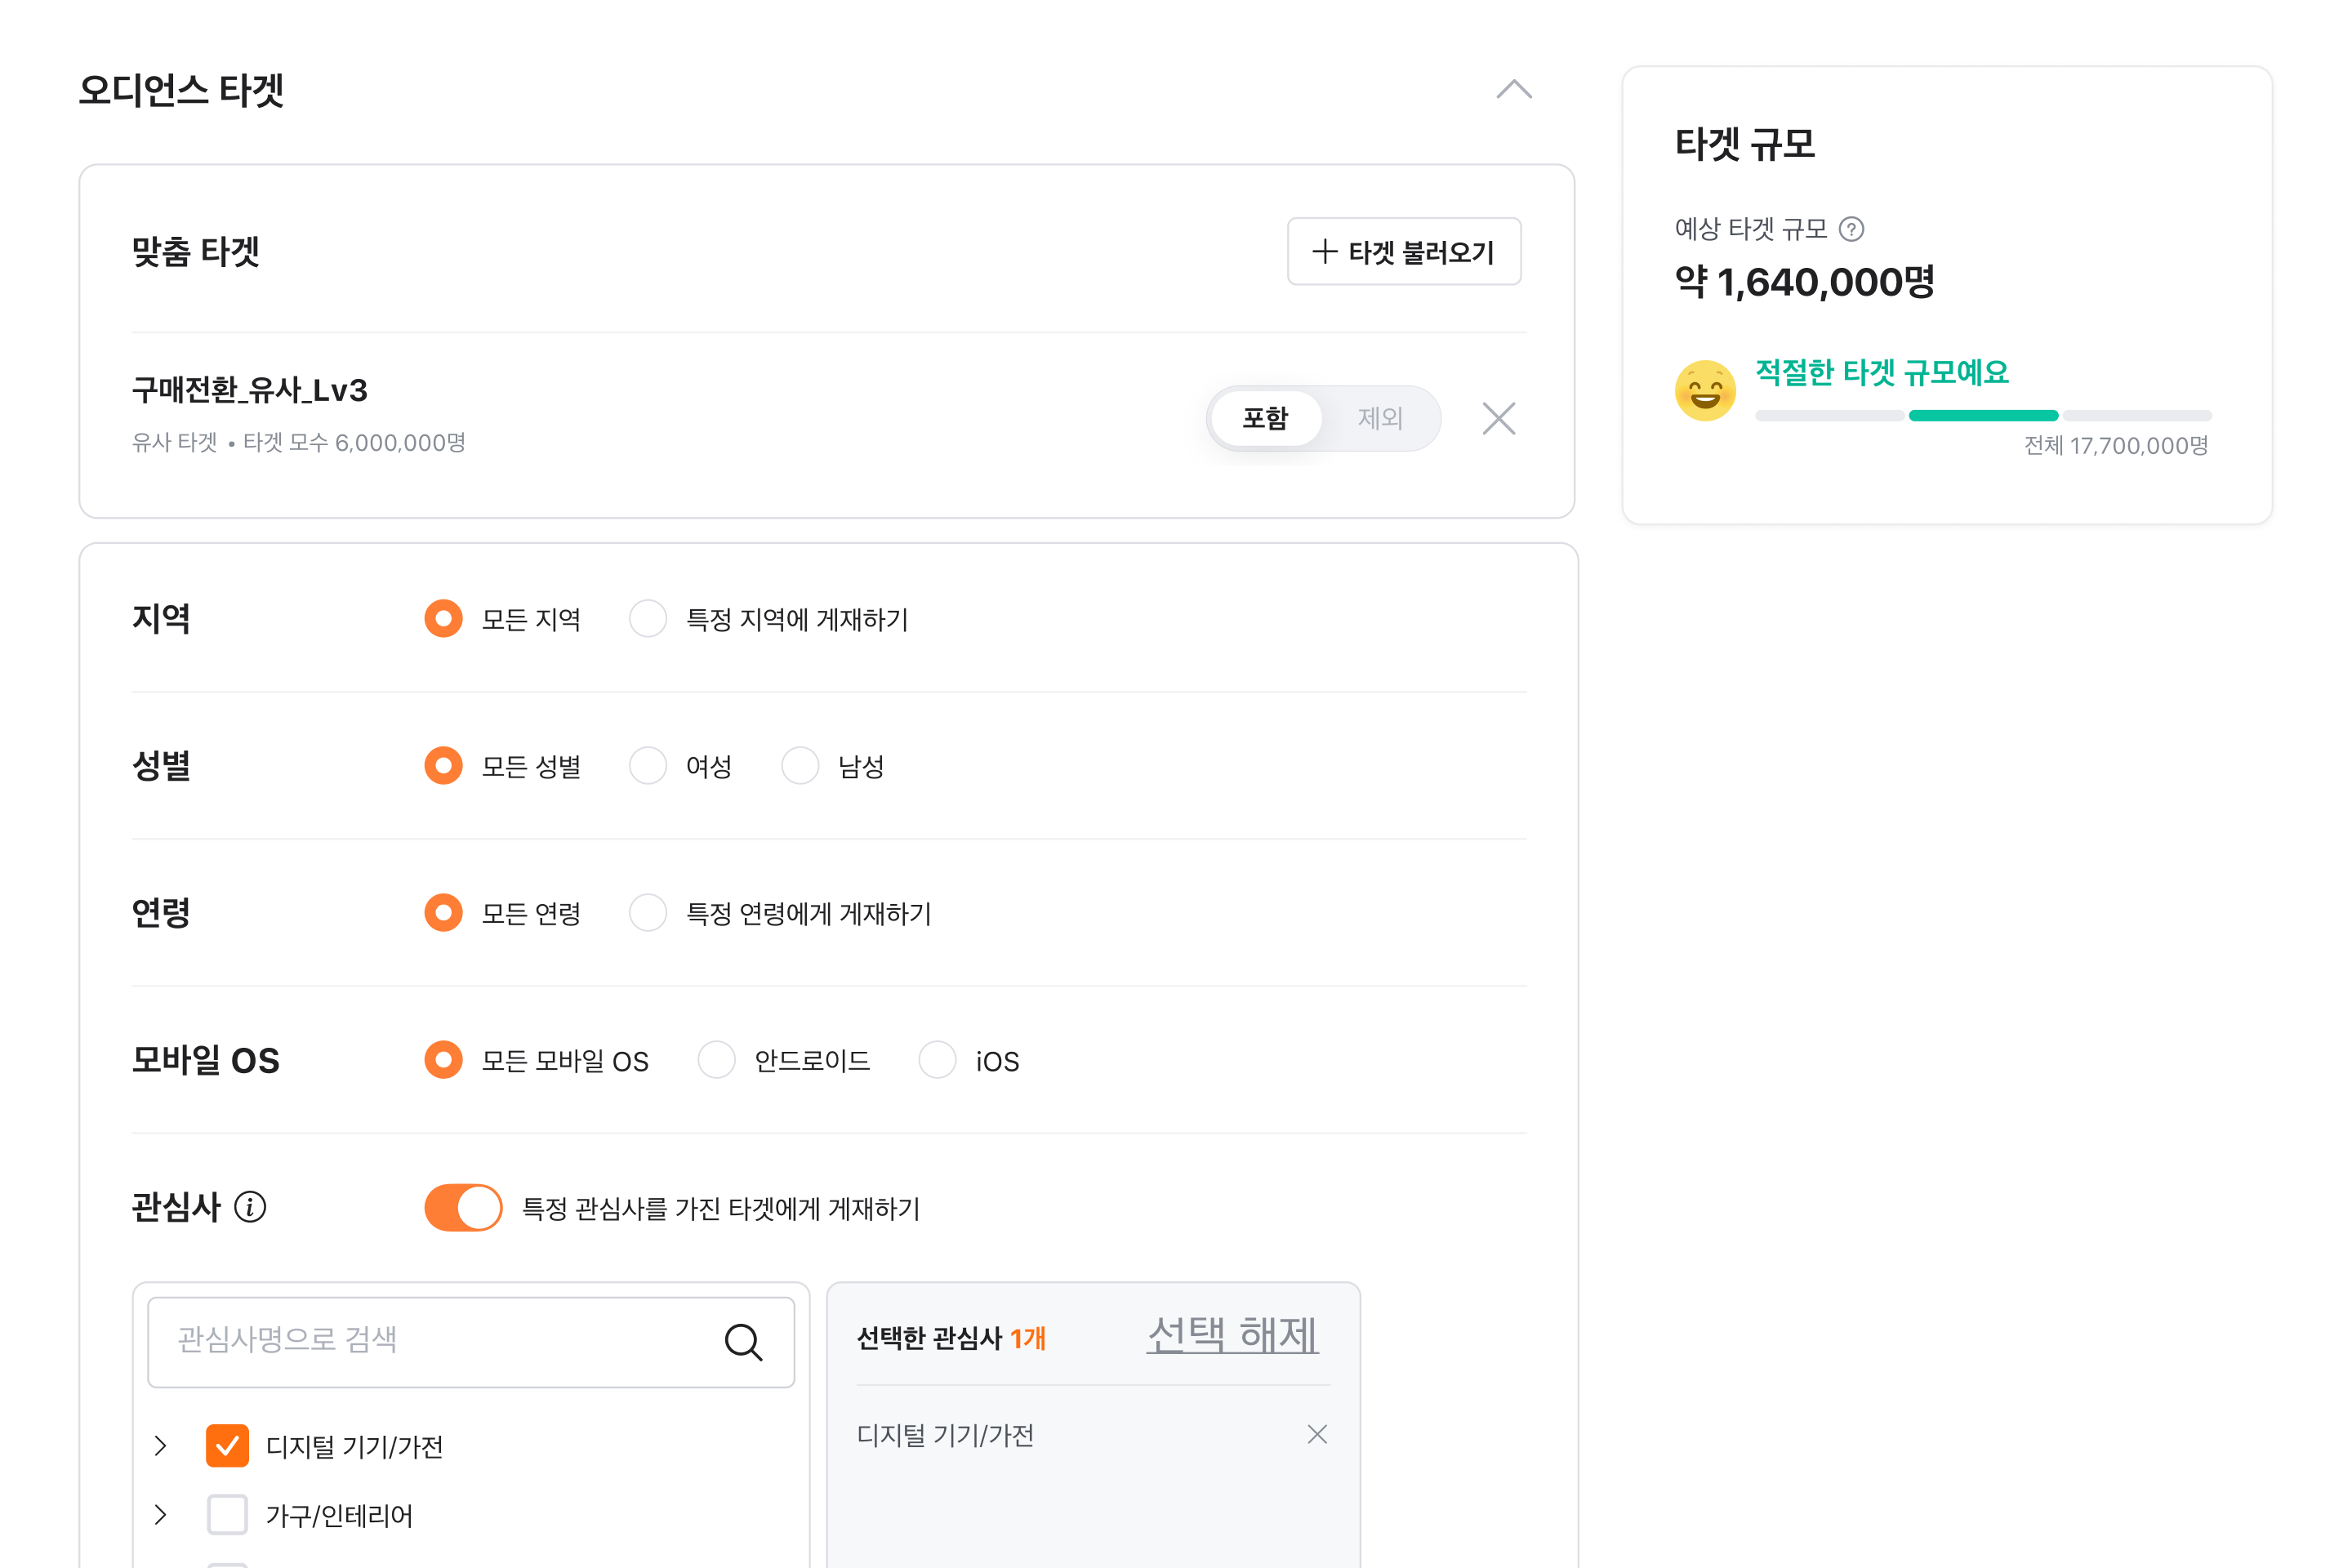This screenshot has height=1568, width=2352.
Task: Click the 약 1,640,000명 estimate value
Action: point(1804,282)
